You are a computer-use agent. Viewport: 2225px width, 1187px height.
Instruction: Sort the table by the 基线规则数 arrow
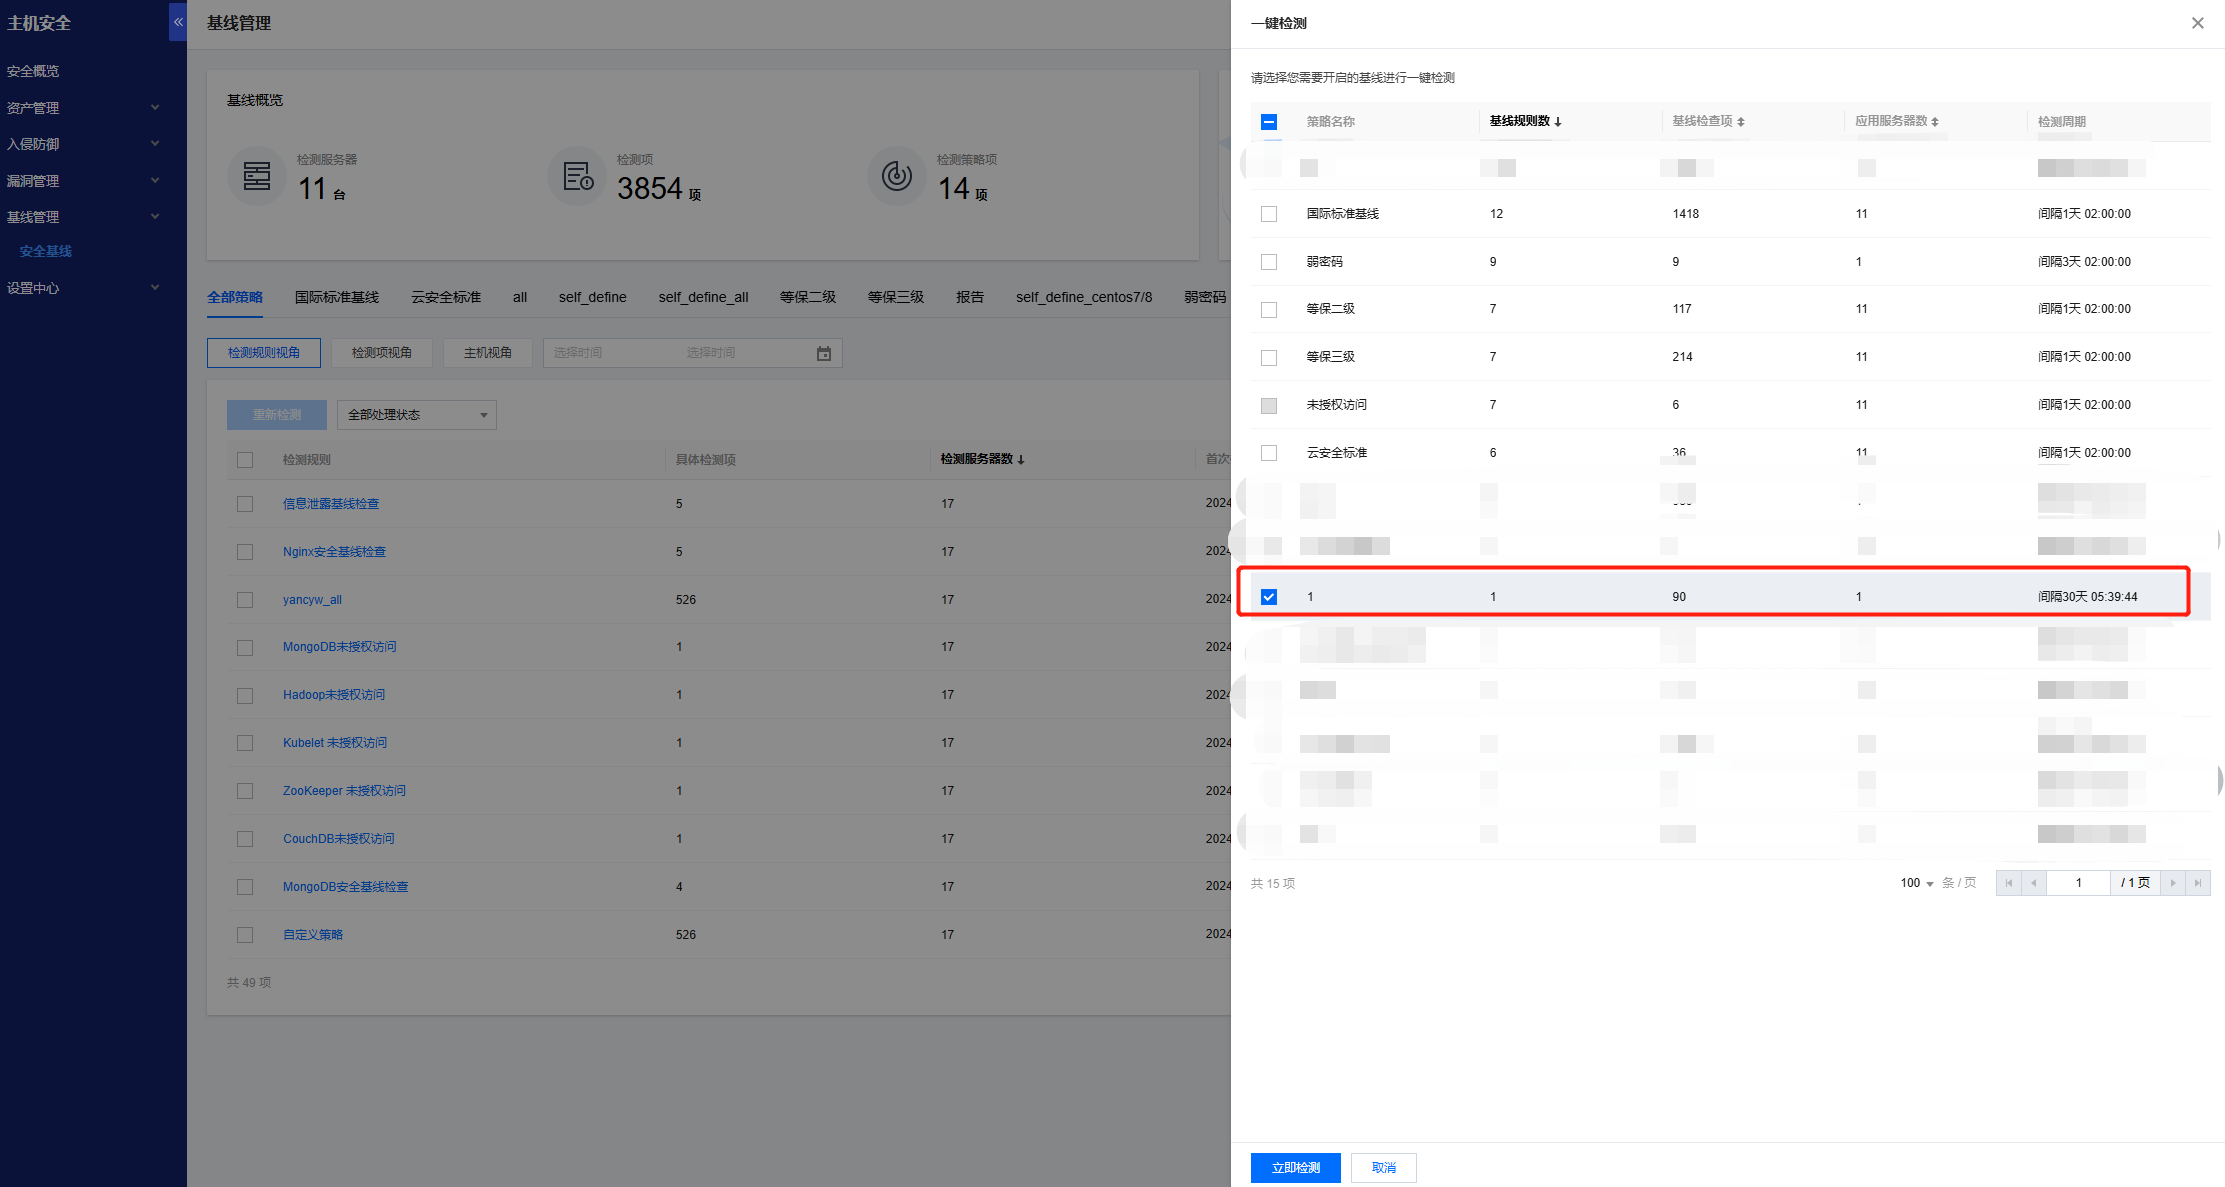point(1558,122)
